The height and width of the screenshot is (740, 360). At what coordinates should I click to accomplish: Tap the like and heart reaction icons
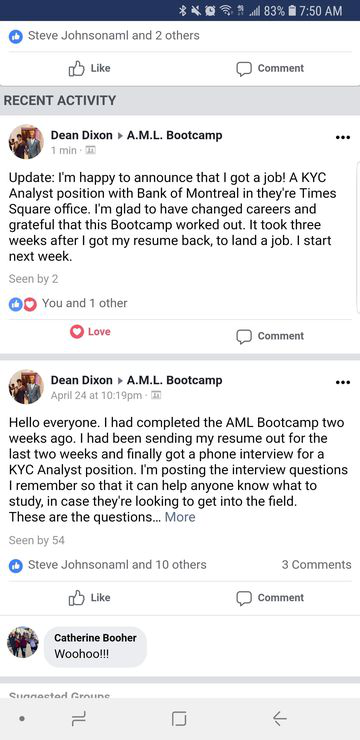pyautogui.click(x=23, y=304)
